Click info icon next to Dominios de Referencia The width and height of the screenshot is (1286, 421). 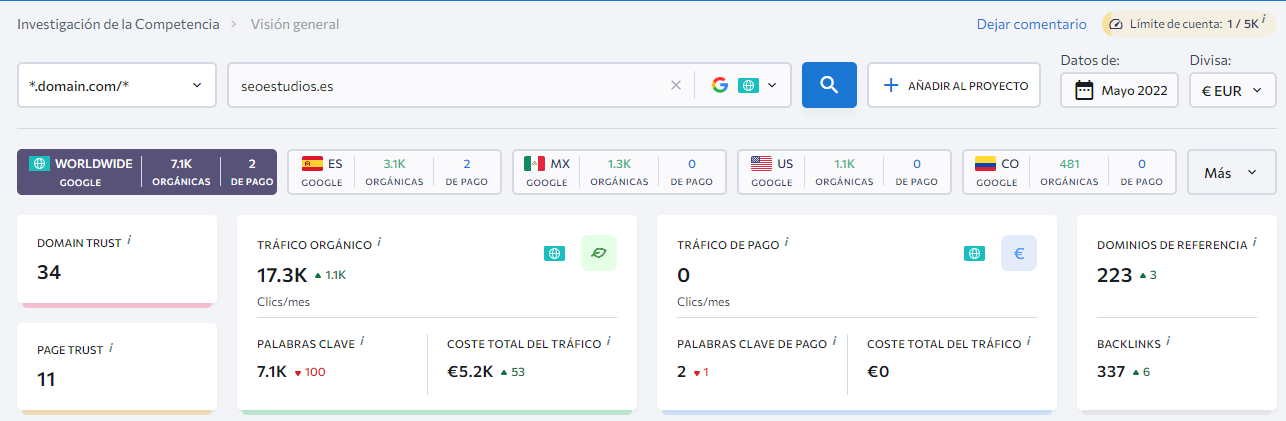(x=1255, y=242)
